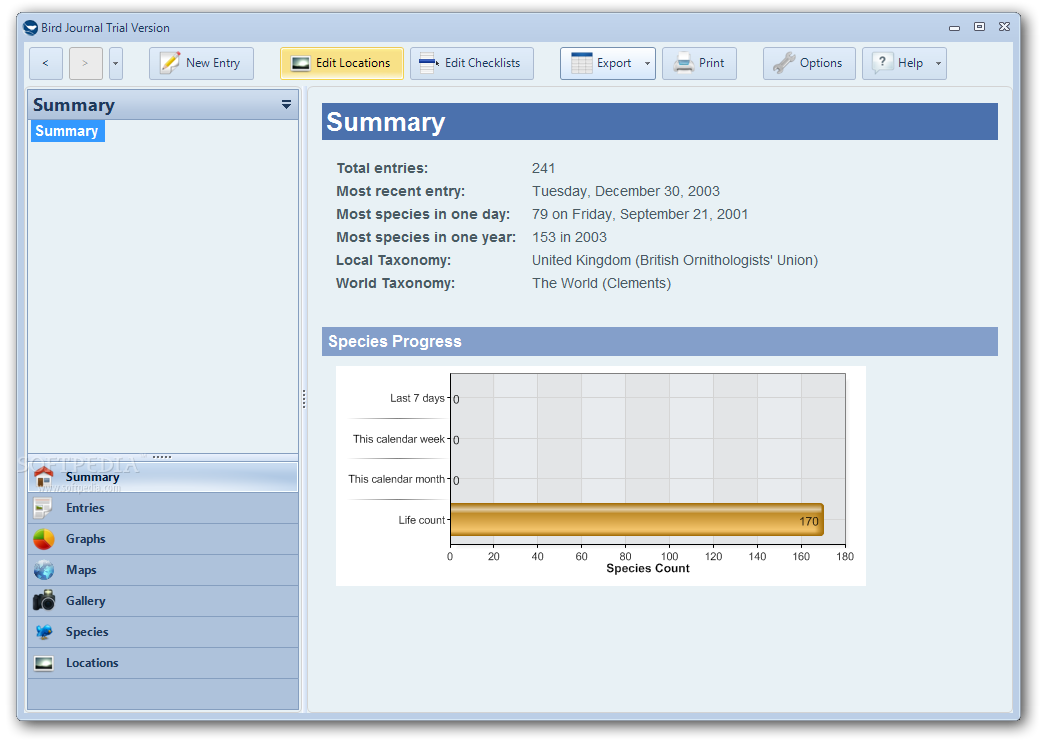1041x741 pixels.
Task: Expand the Help dropdown arrow
Action: coord(938,64)
